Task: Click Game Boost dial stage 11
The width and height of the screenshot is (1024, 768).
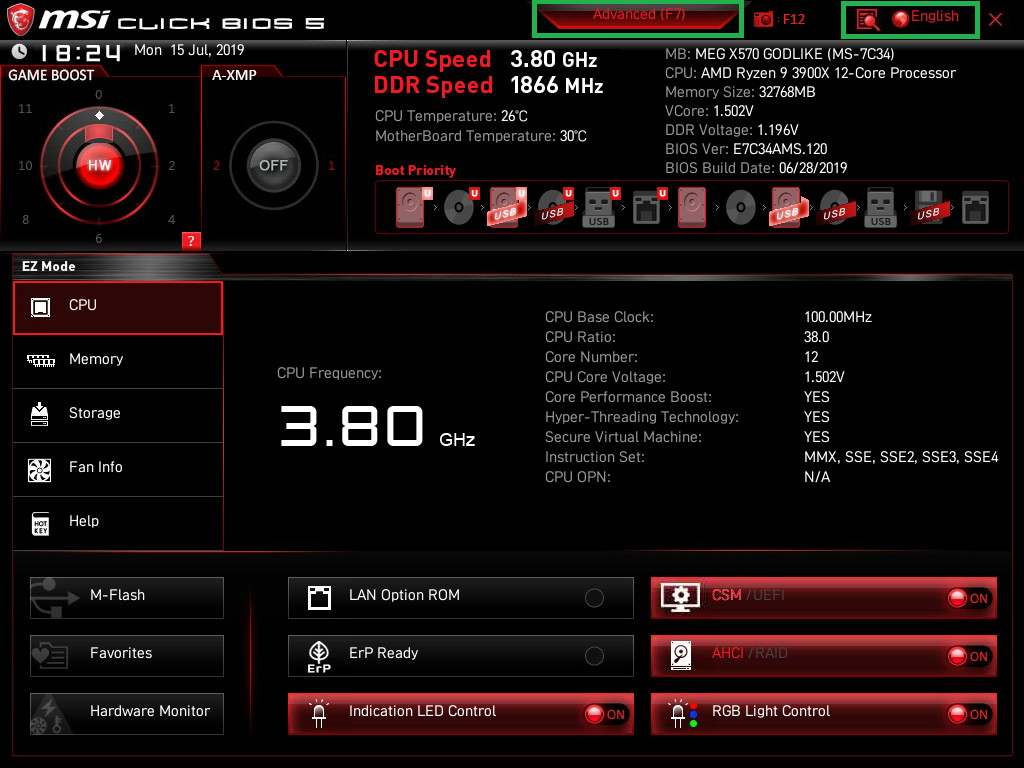Action: point(25,108)
